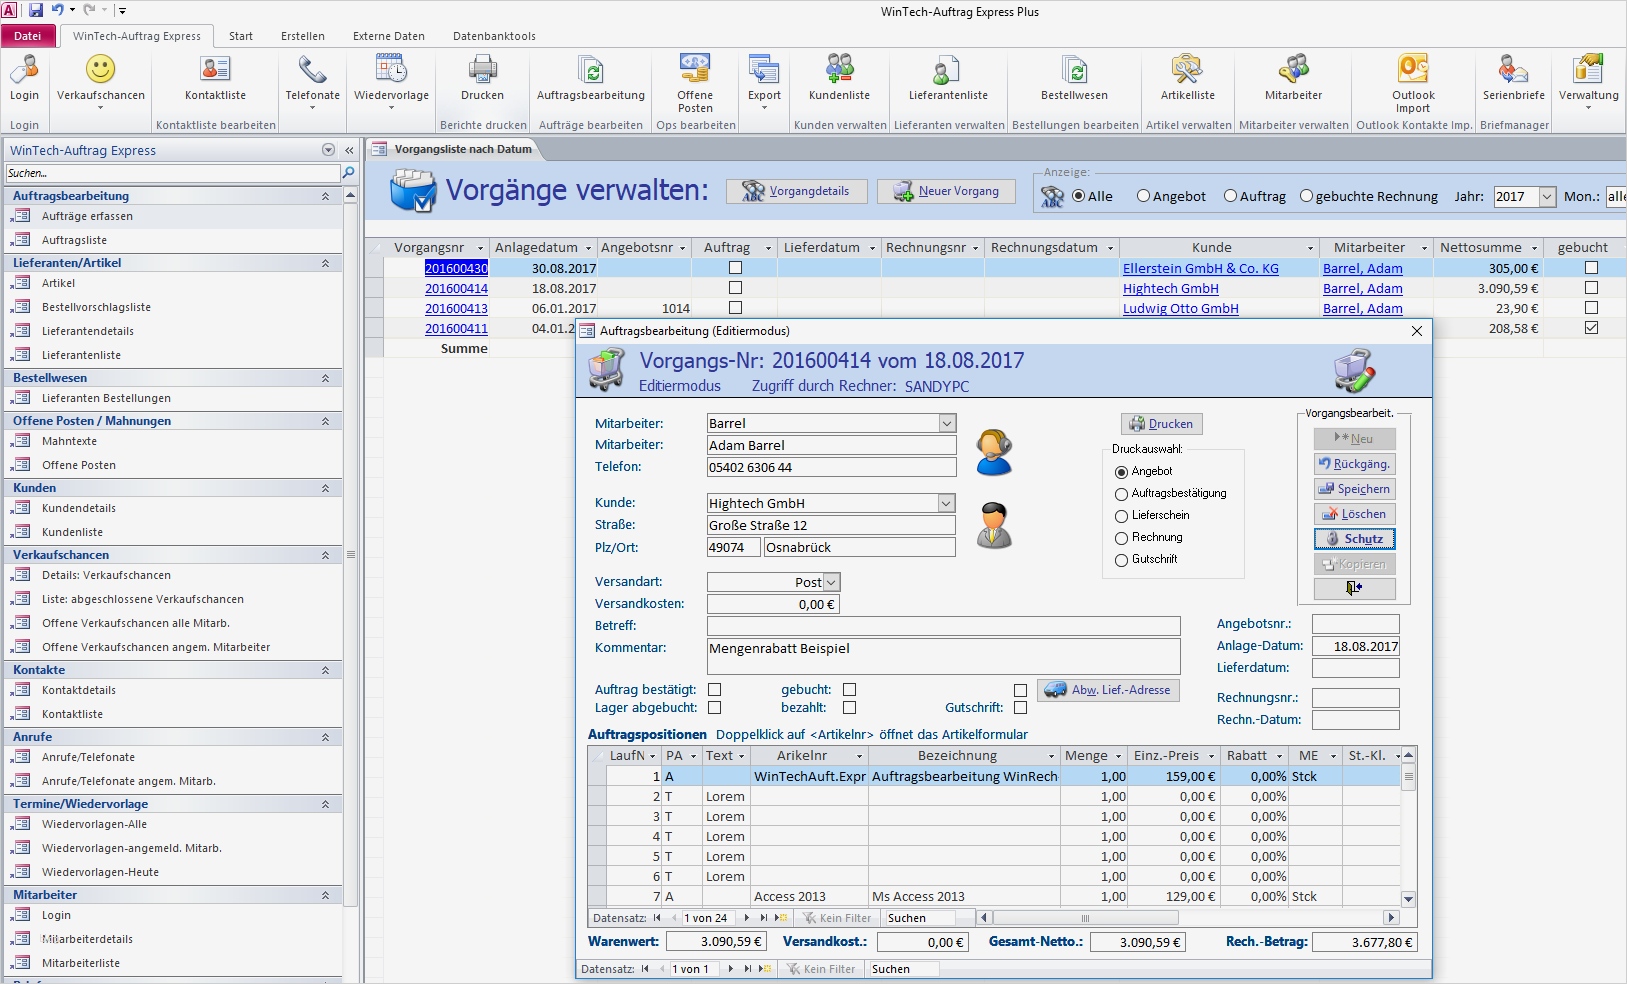Open the Kontaktliste ribbon icon

tap(215, 70)
